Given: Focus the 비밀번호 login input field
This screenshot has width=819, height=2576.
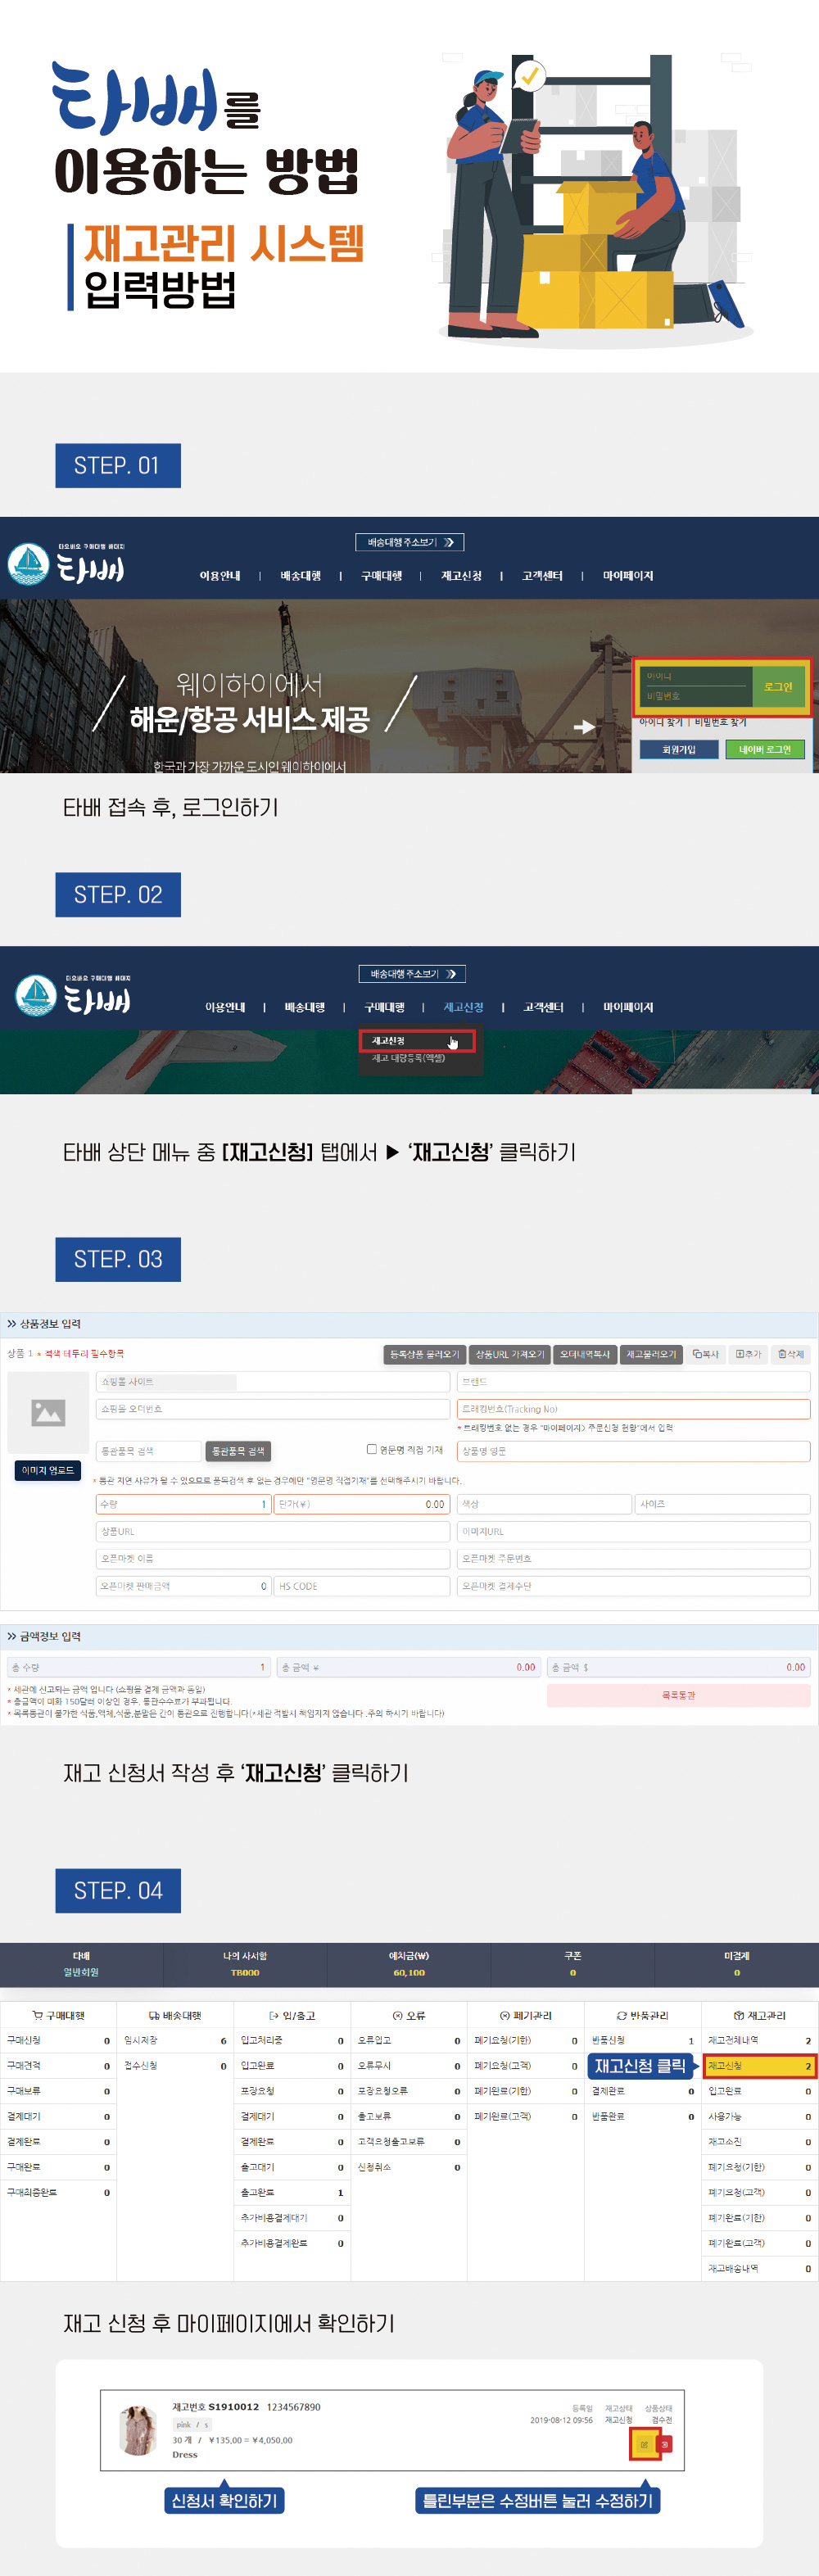Looking at the screenshot, I should point(698,696).
